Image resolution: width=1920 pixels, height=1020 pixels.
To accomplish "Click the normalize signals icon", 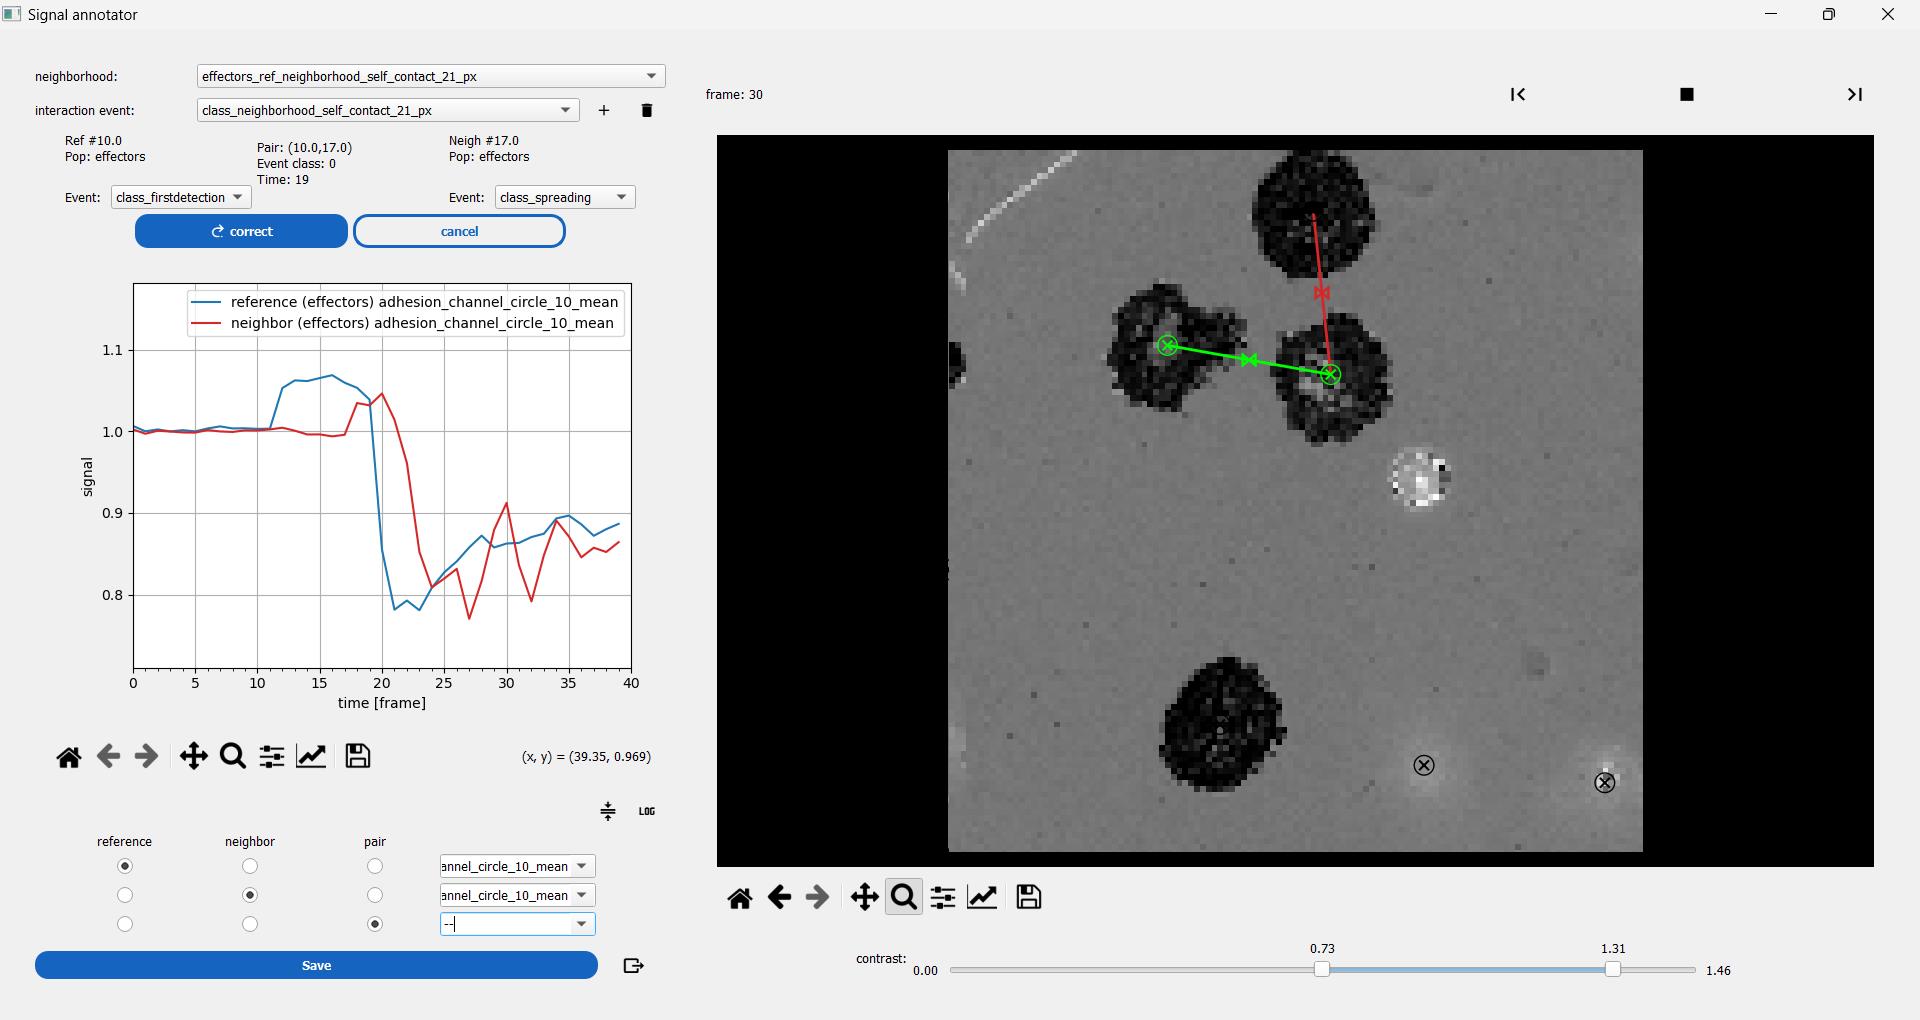I will [x=608, y=811].
